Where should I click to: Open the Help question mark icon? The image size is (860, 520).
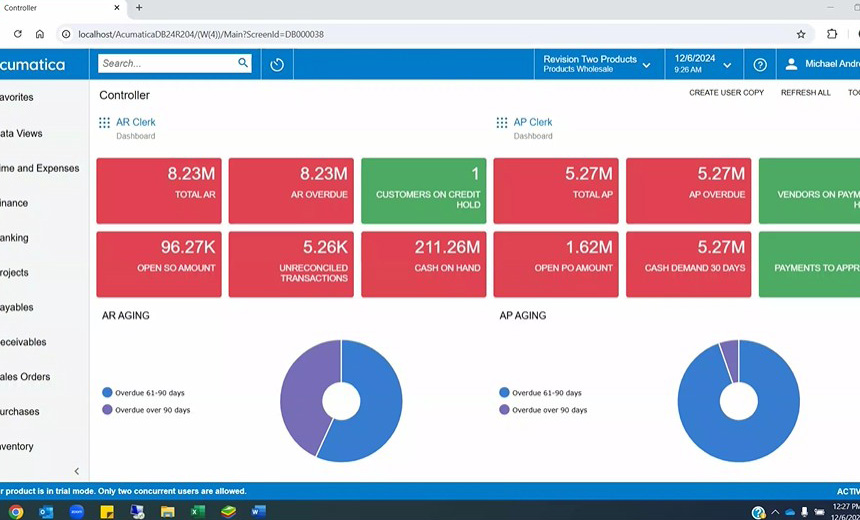[760, 65]
